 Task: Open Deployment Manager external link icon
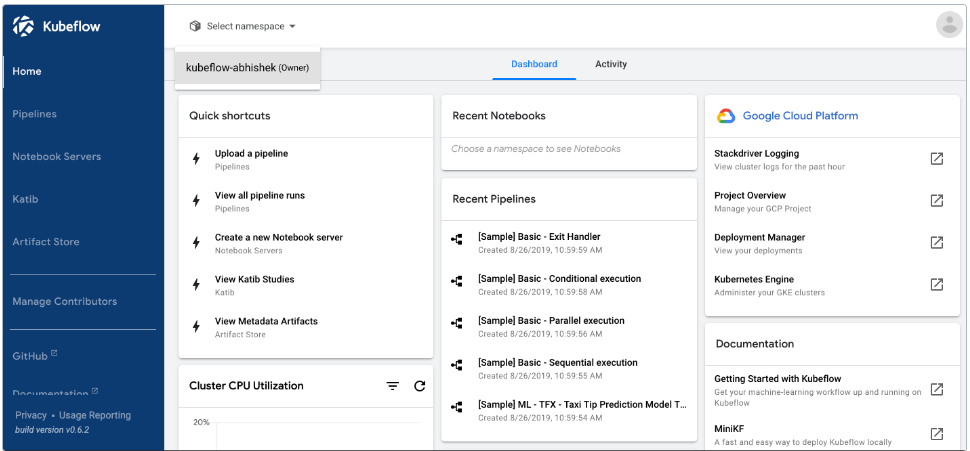936,243
